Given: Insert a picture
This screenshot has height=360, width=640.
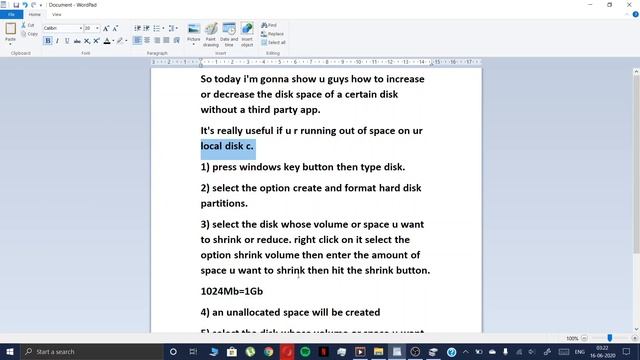Looking at the screenshot, I should pyautogui.click(x=194, y=29).
